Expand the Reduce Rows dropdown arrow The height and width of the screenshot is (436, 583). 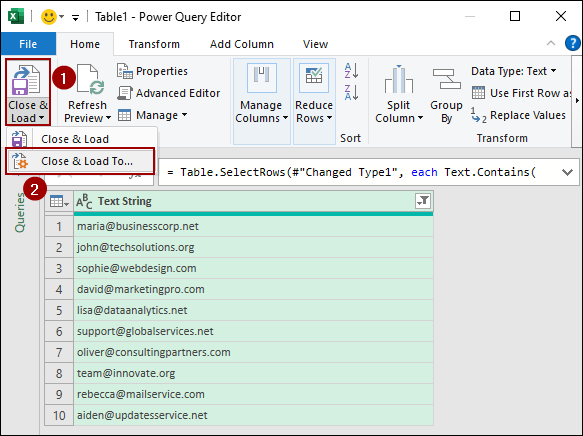(329, 118)
